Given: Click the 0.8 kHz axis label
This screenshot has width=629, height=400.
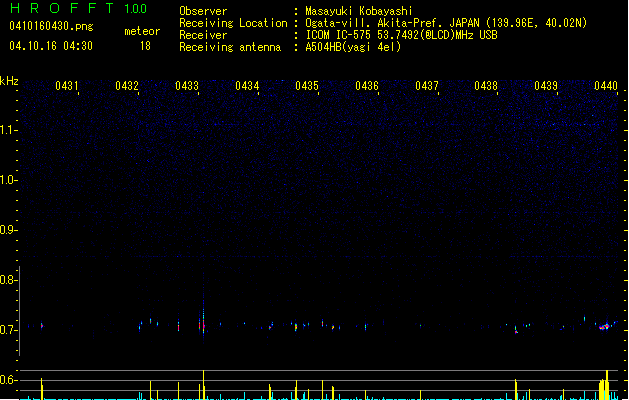Looking at the screenshot, I should pos(8,280).
